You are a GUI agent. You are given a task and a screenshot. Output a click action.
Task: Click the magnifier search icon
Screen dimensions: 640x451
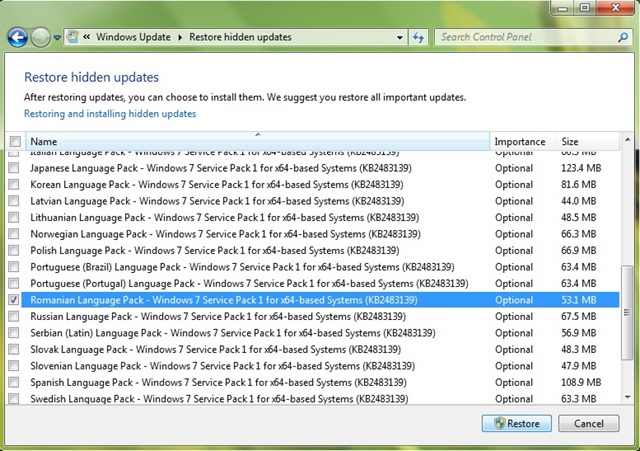pyautogui.click(x=623, y=38)
